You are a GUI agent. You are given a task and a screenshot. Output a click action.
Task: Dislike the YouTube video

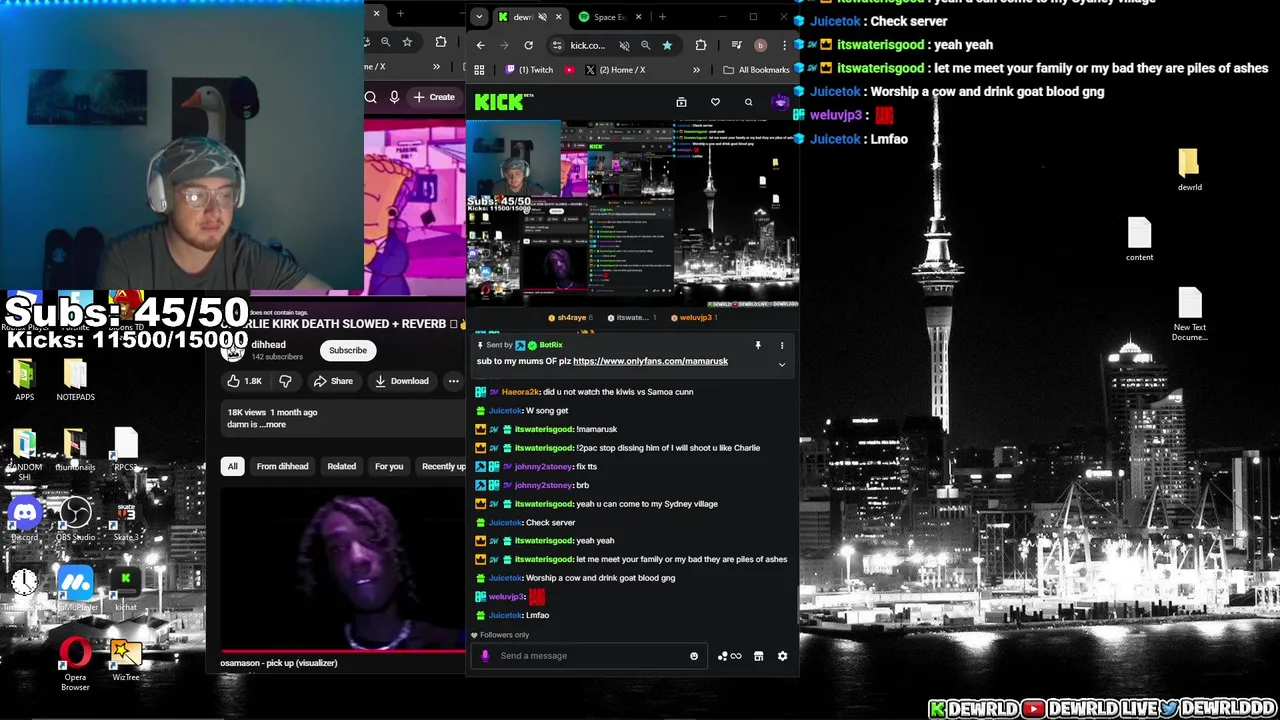[285, 381]
